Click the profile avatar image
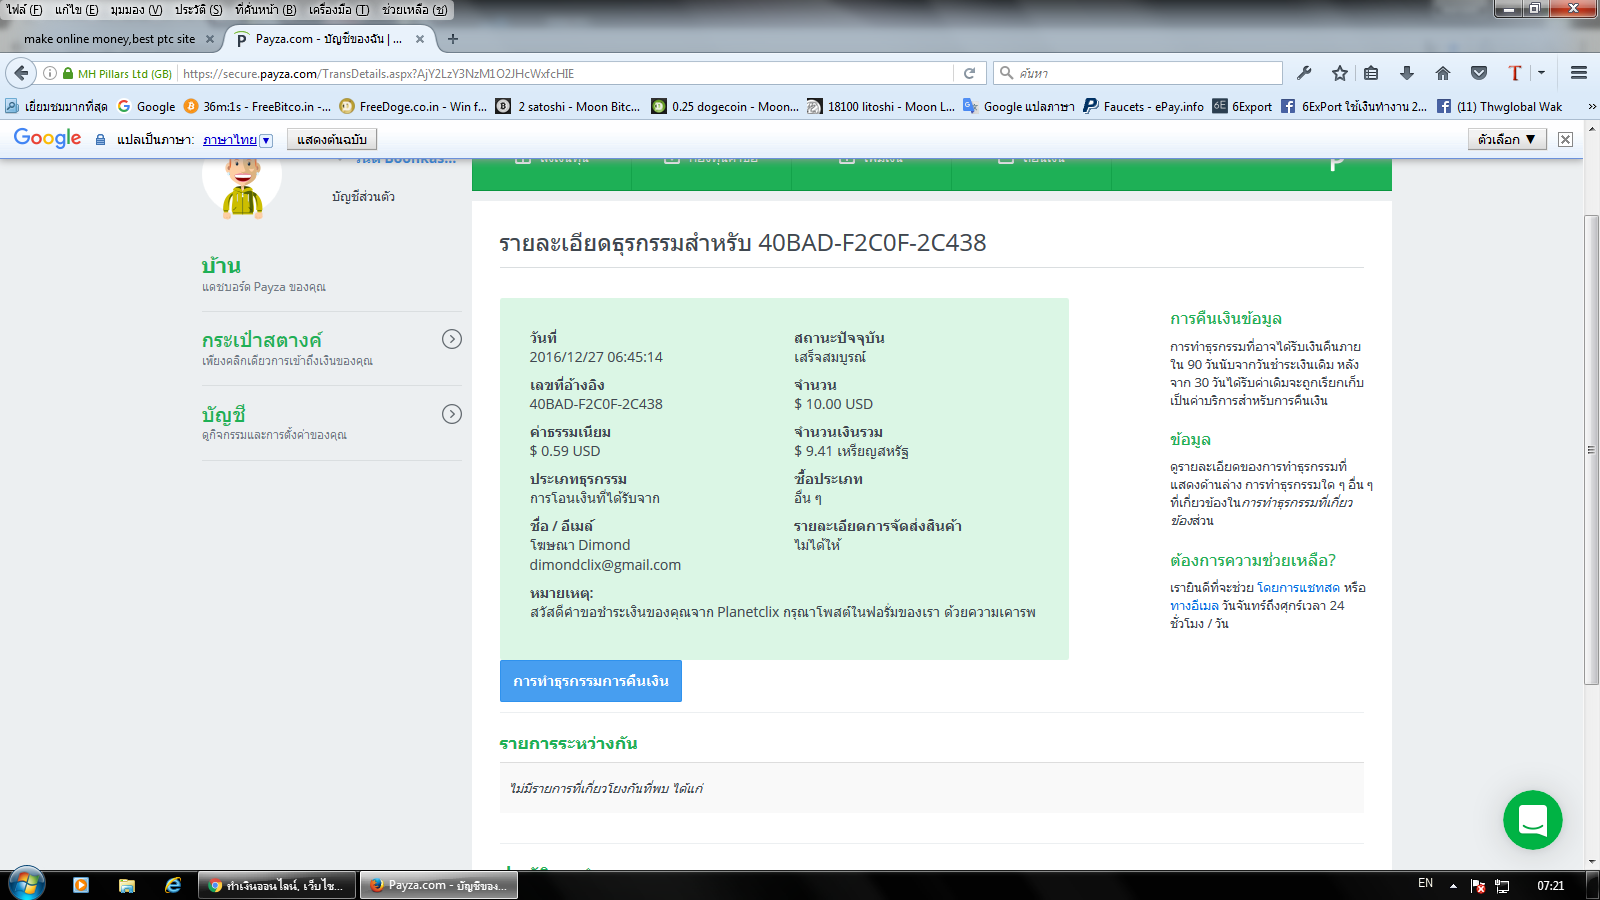 coord(242,188)
